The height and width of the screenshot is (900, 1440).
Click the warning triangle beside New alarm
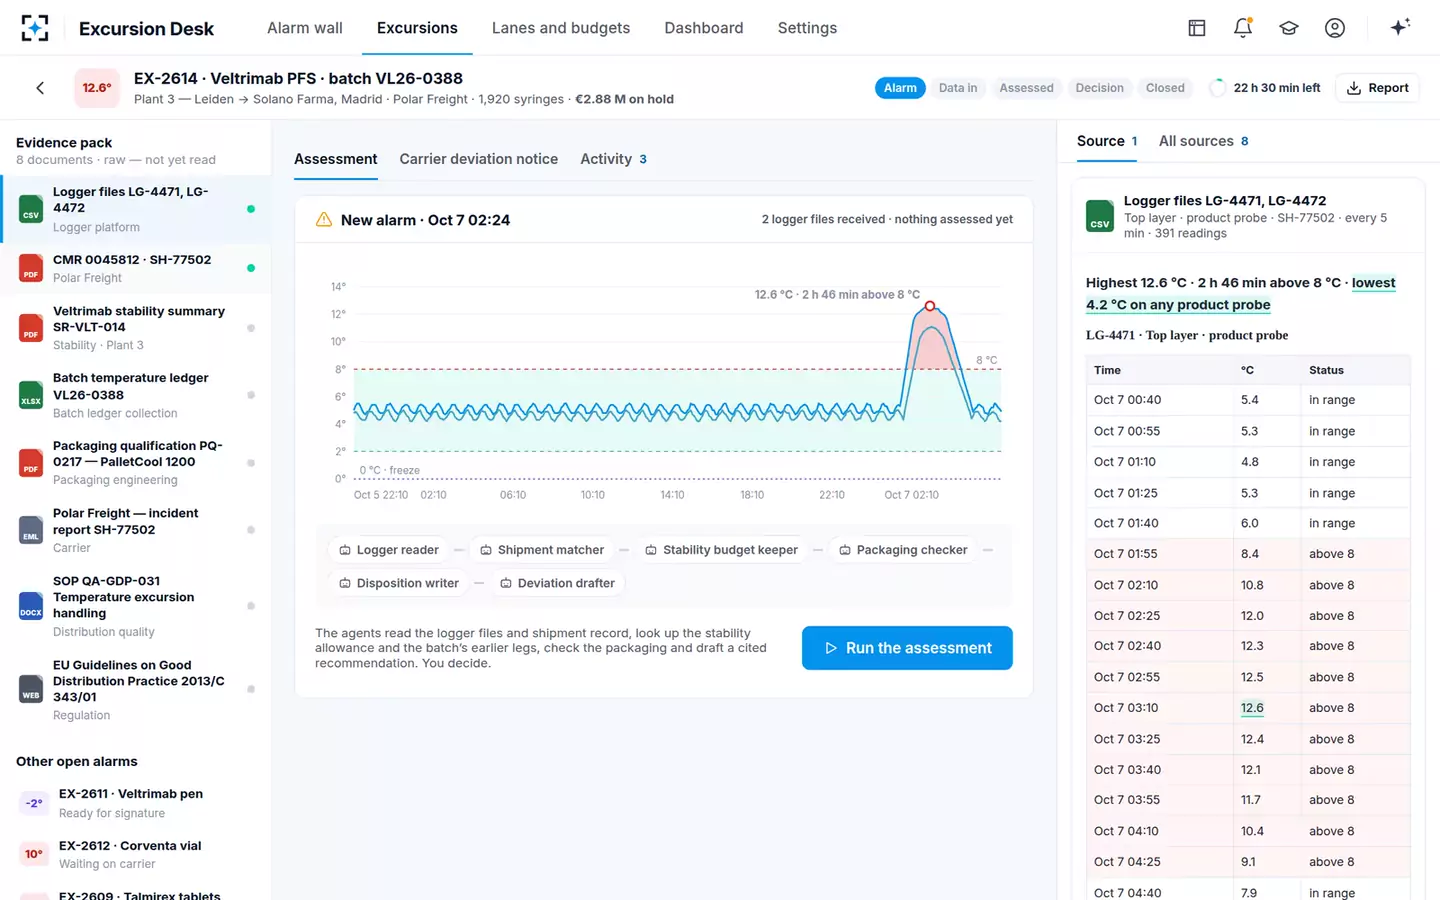click(x=324, y=220)
